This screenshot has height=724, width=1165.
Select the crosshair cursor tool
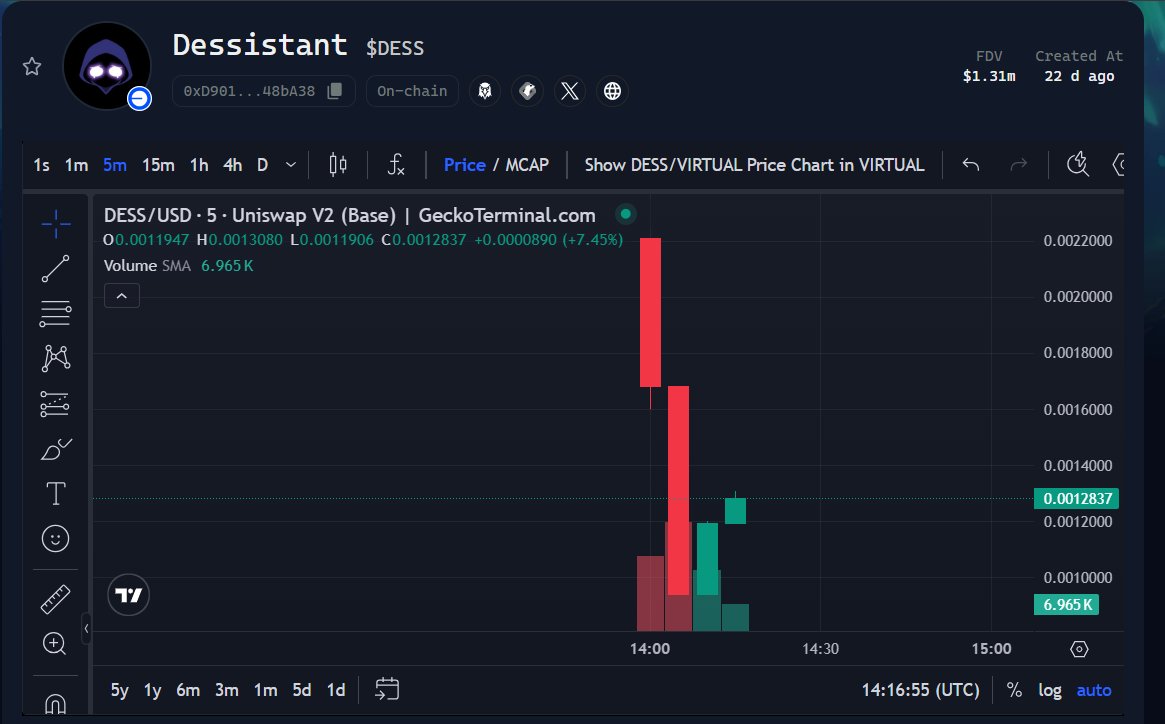[x=56, y=224]
